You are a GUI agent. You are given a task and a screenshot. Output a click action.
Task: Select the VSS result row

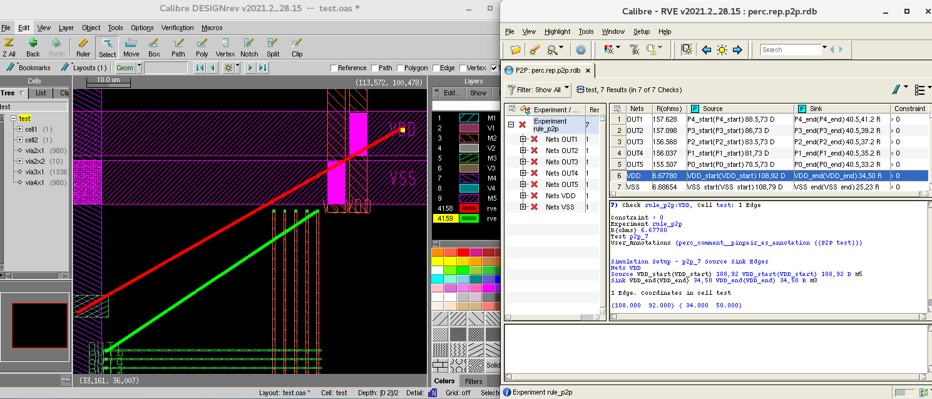point(770,187)
